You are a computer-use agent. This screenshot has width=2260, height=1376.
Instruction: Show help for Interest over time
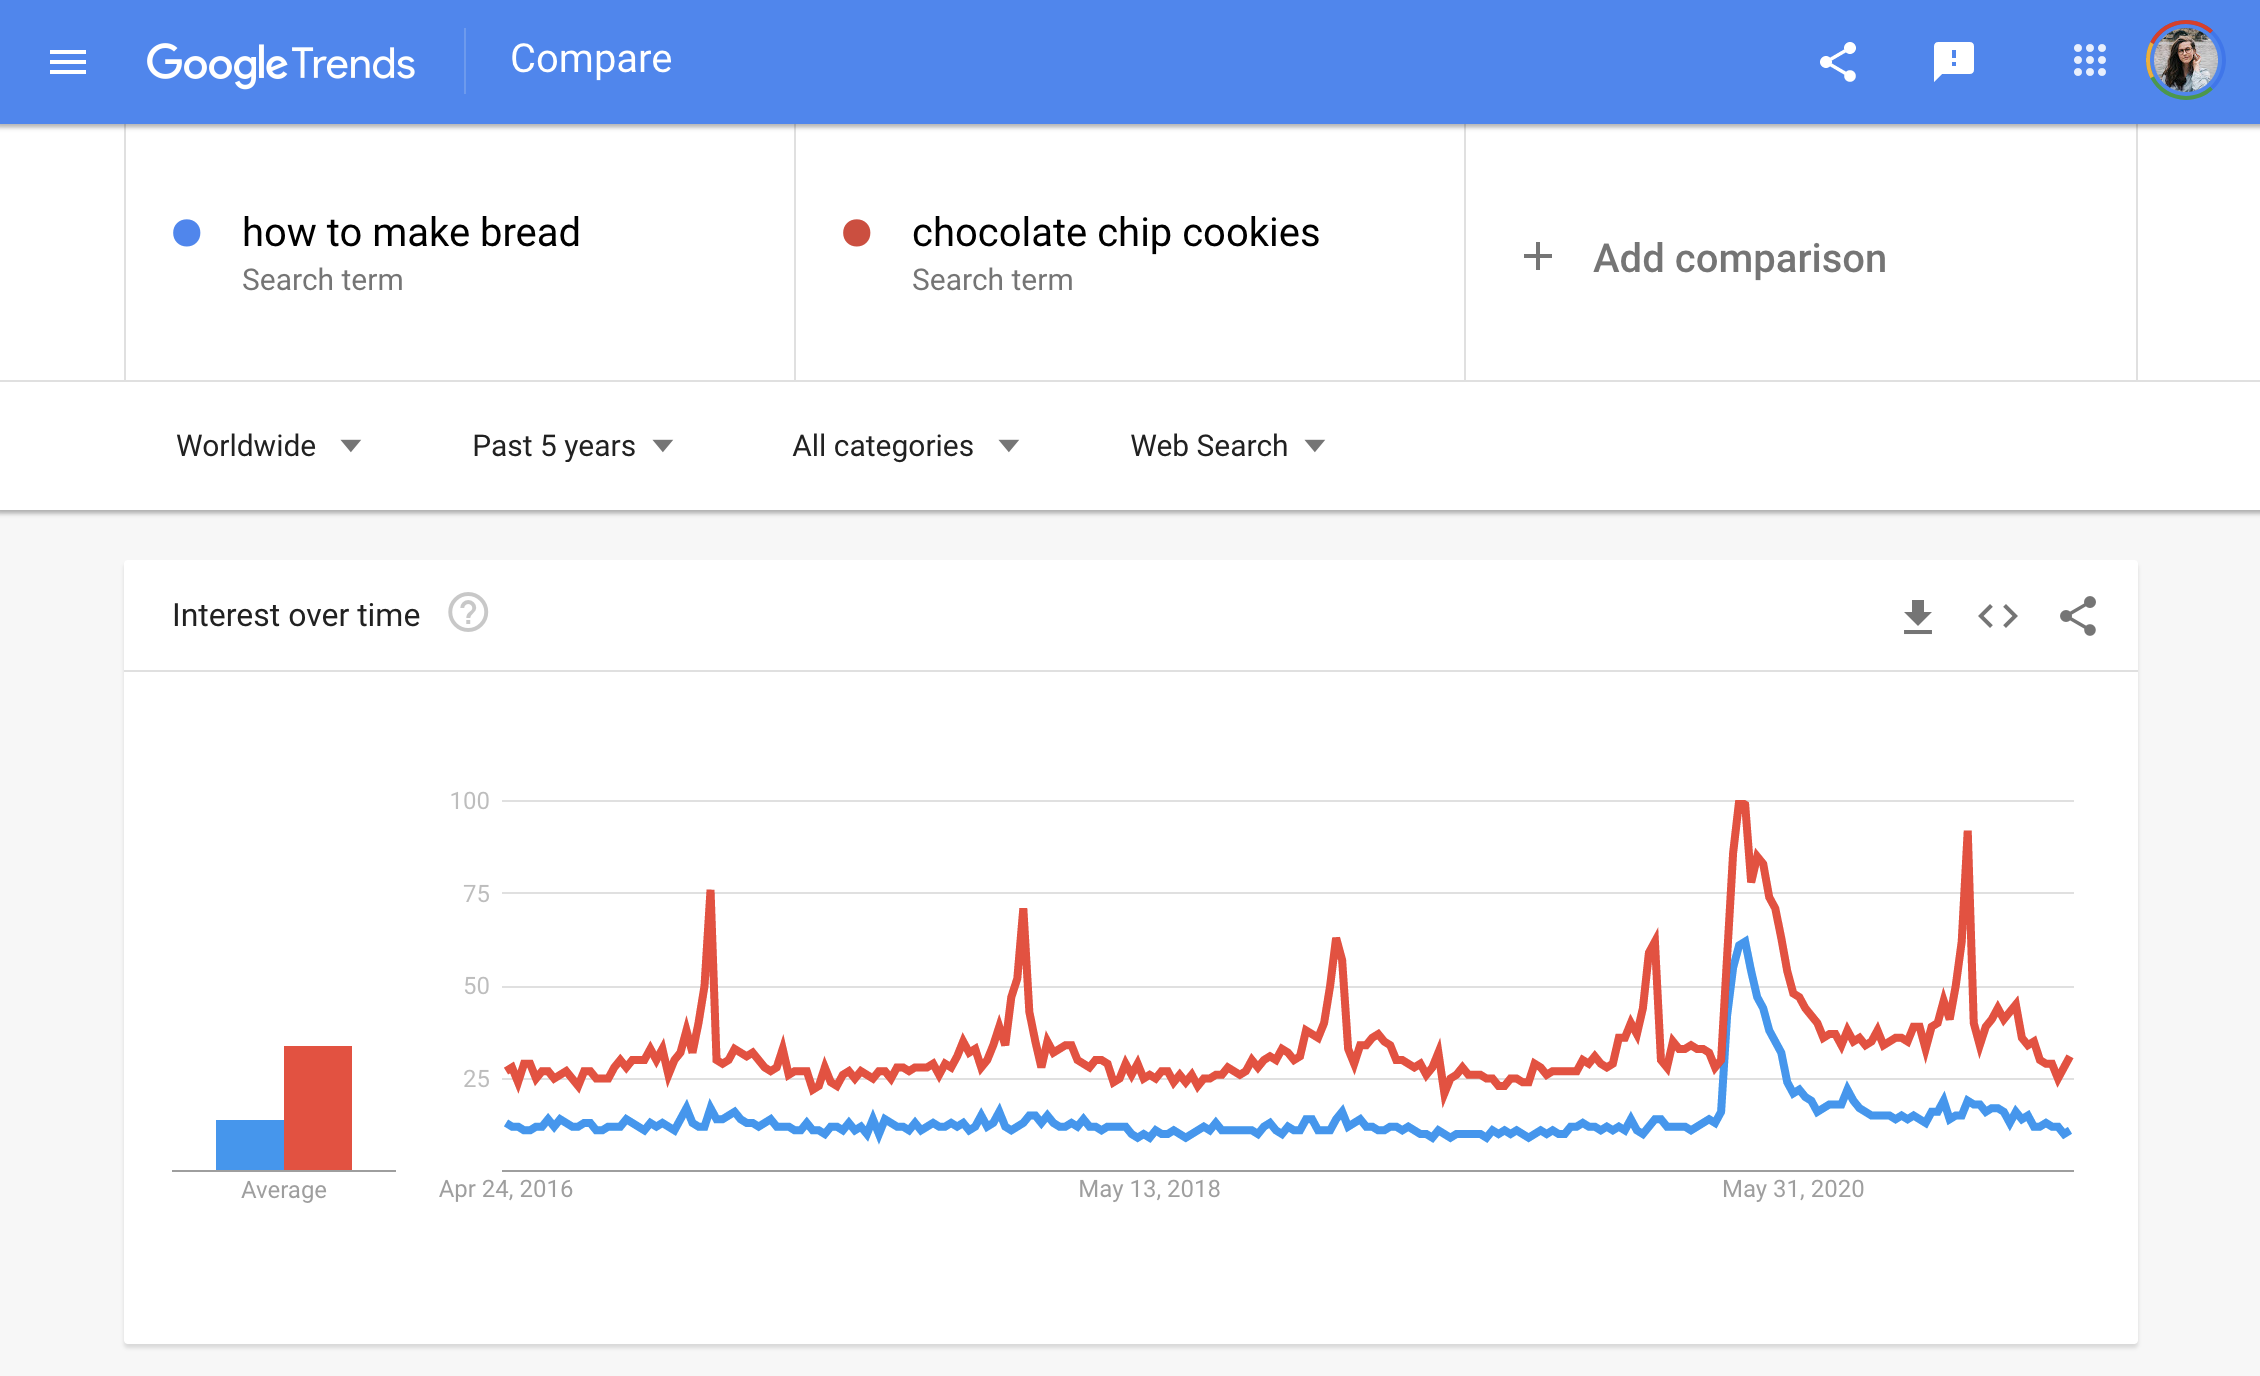467,613
